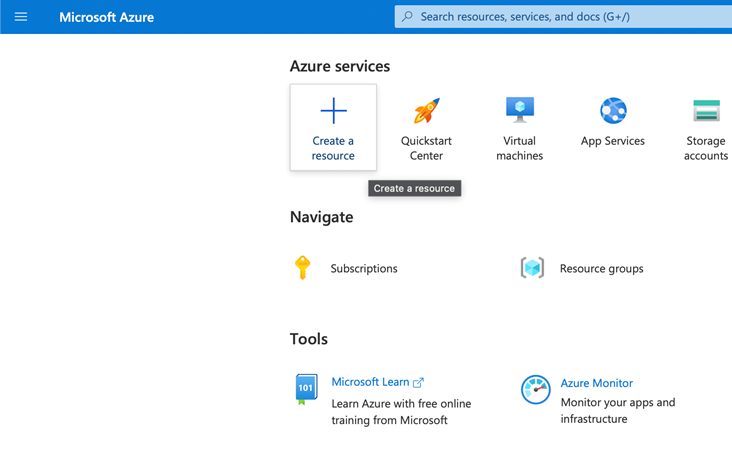Go to Microsoft Azure home title

[x=106, y=17]
